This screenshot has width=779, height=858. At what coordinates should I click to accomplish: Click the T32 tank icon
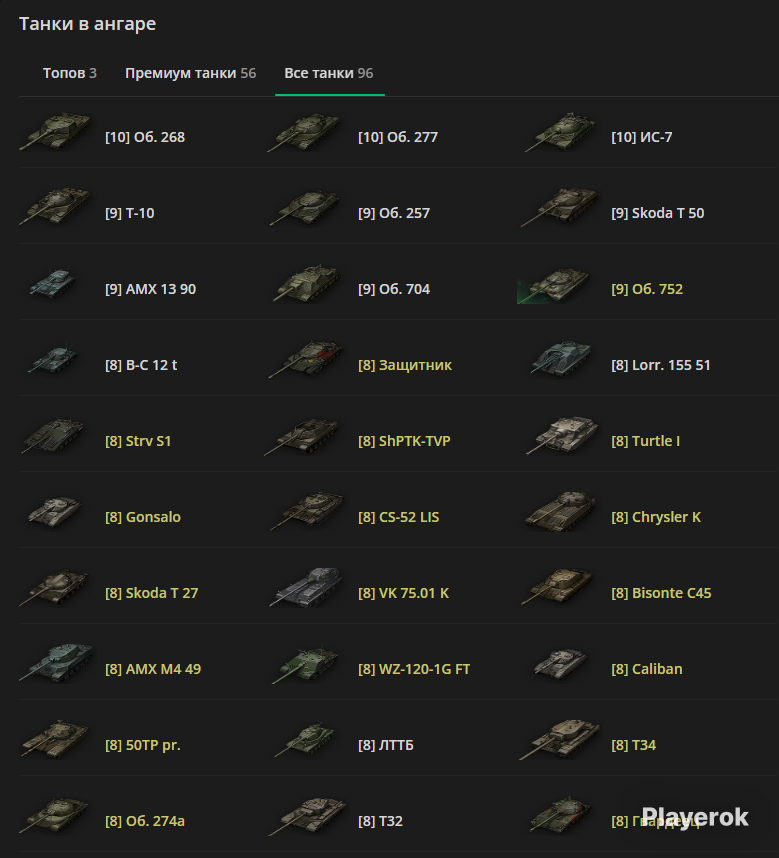(x=307, y=816)
